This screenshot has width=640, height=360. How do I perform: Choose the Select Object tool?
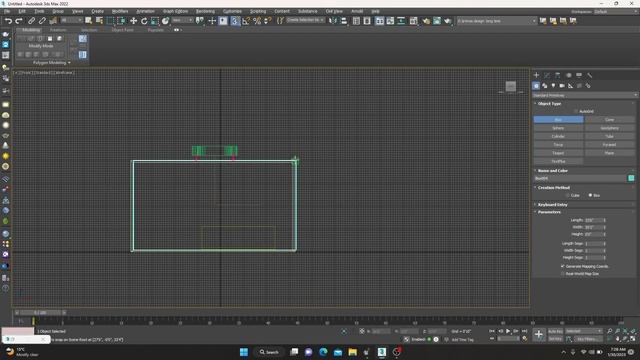click(88, 21)
